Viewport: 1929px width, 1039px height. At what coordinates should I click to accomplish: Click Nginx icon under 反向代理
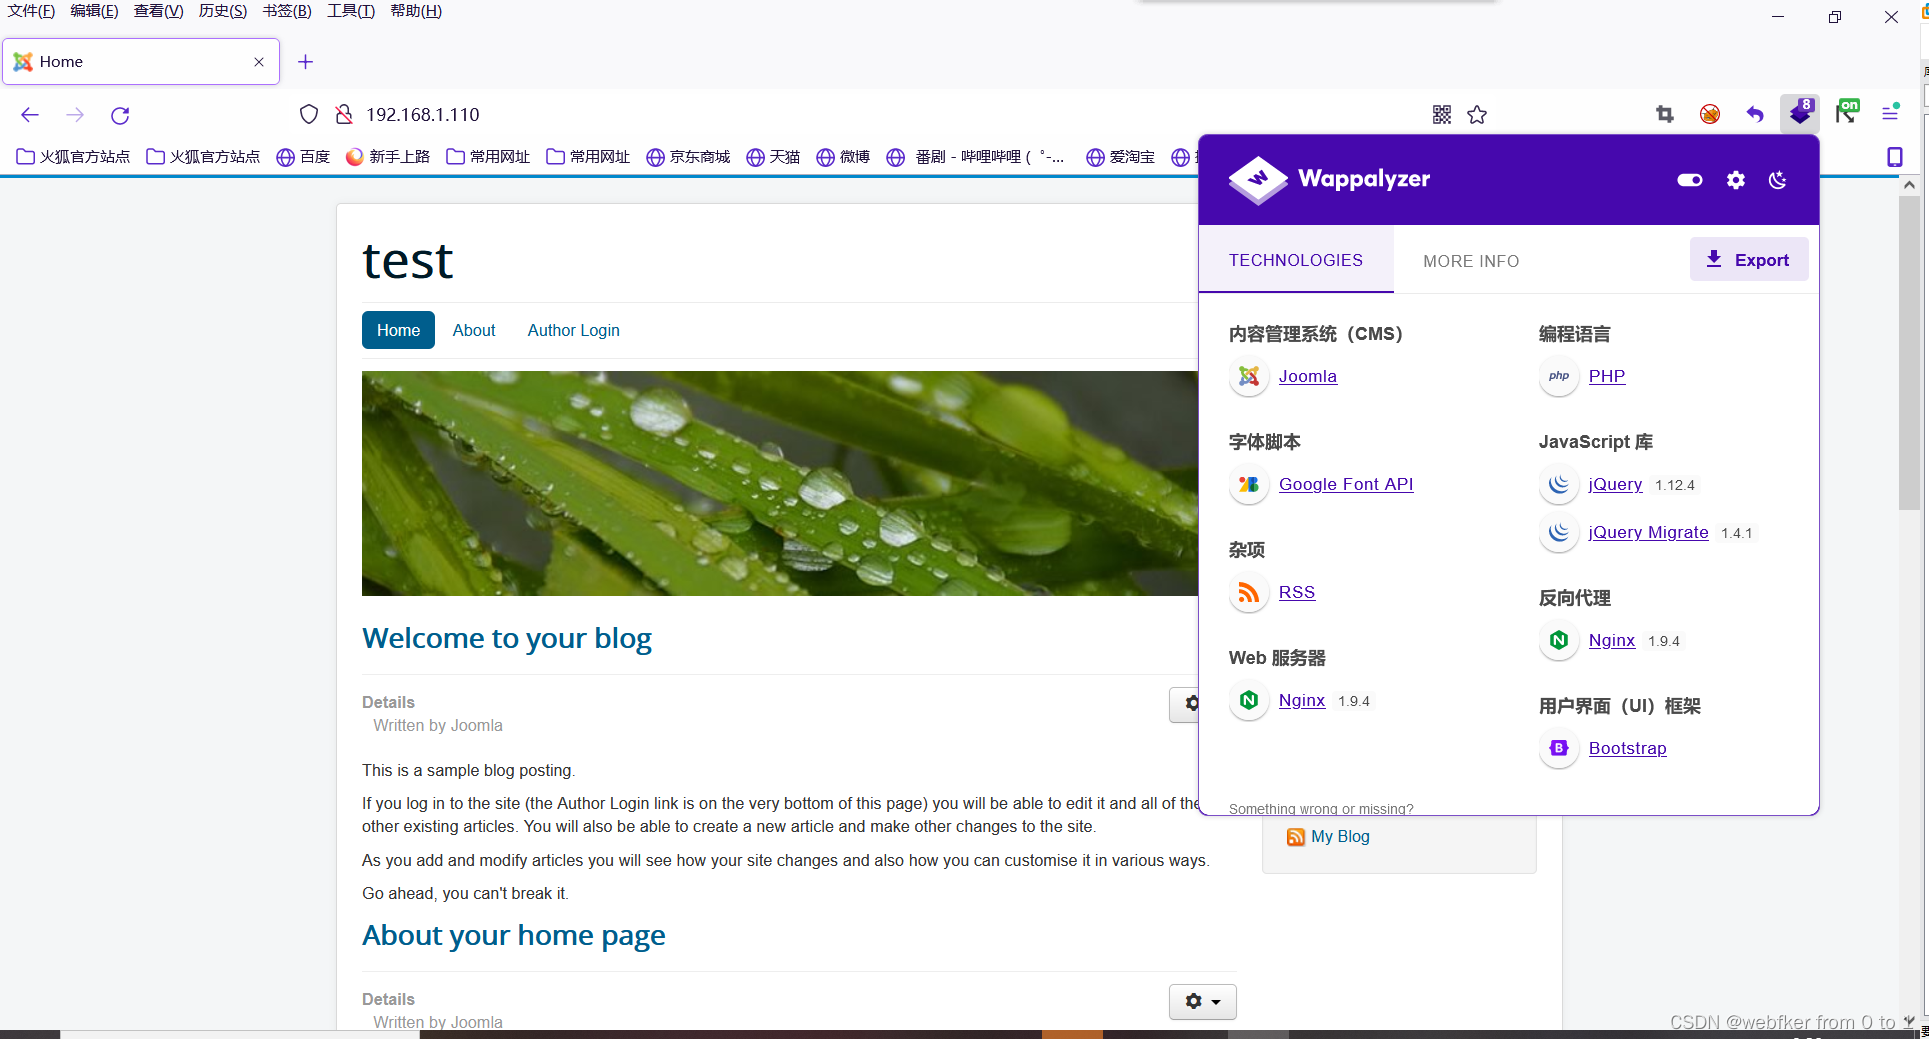pyautogui.click(x=1559, y=640)
